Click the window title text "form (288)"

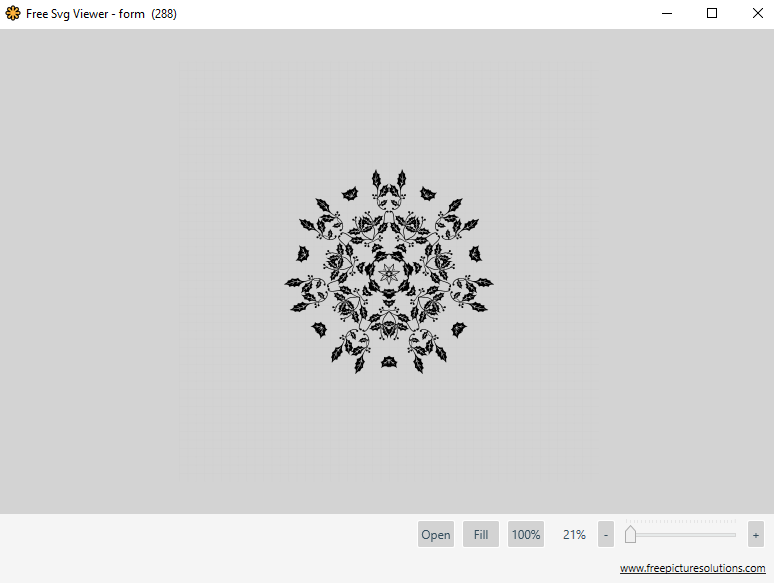tap(147, 14)
